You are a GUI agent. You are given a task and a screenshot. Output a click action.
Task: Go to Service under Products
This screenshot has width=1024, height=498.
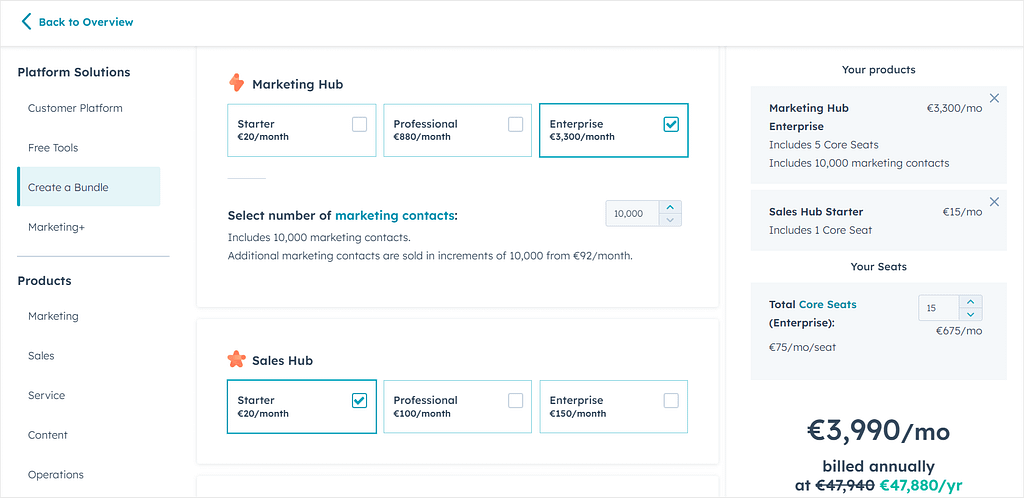point(46,396)
